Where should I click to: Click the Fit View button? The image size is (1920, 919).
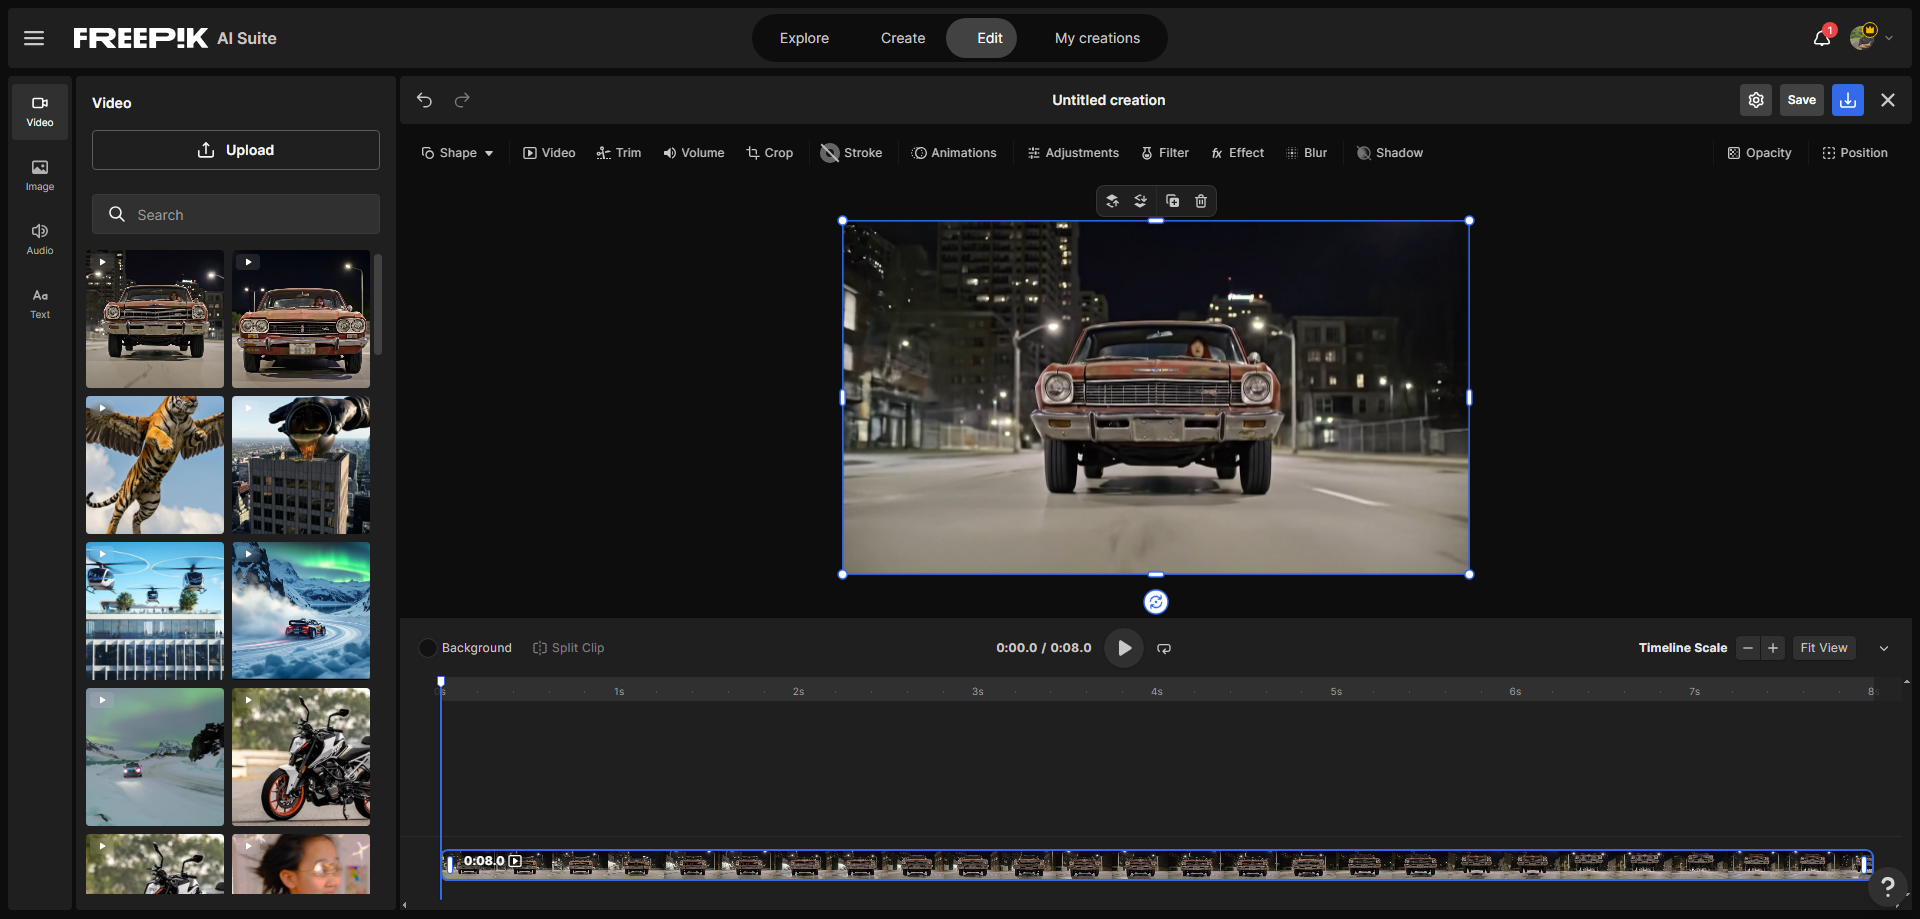click(x=1823, y=648)
